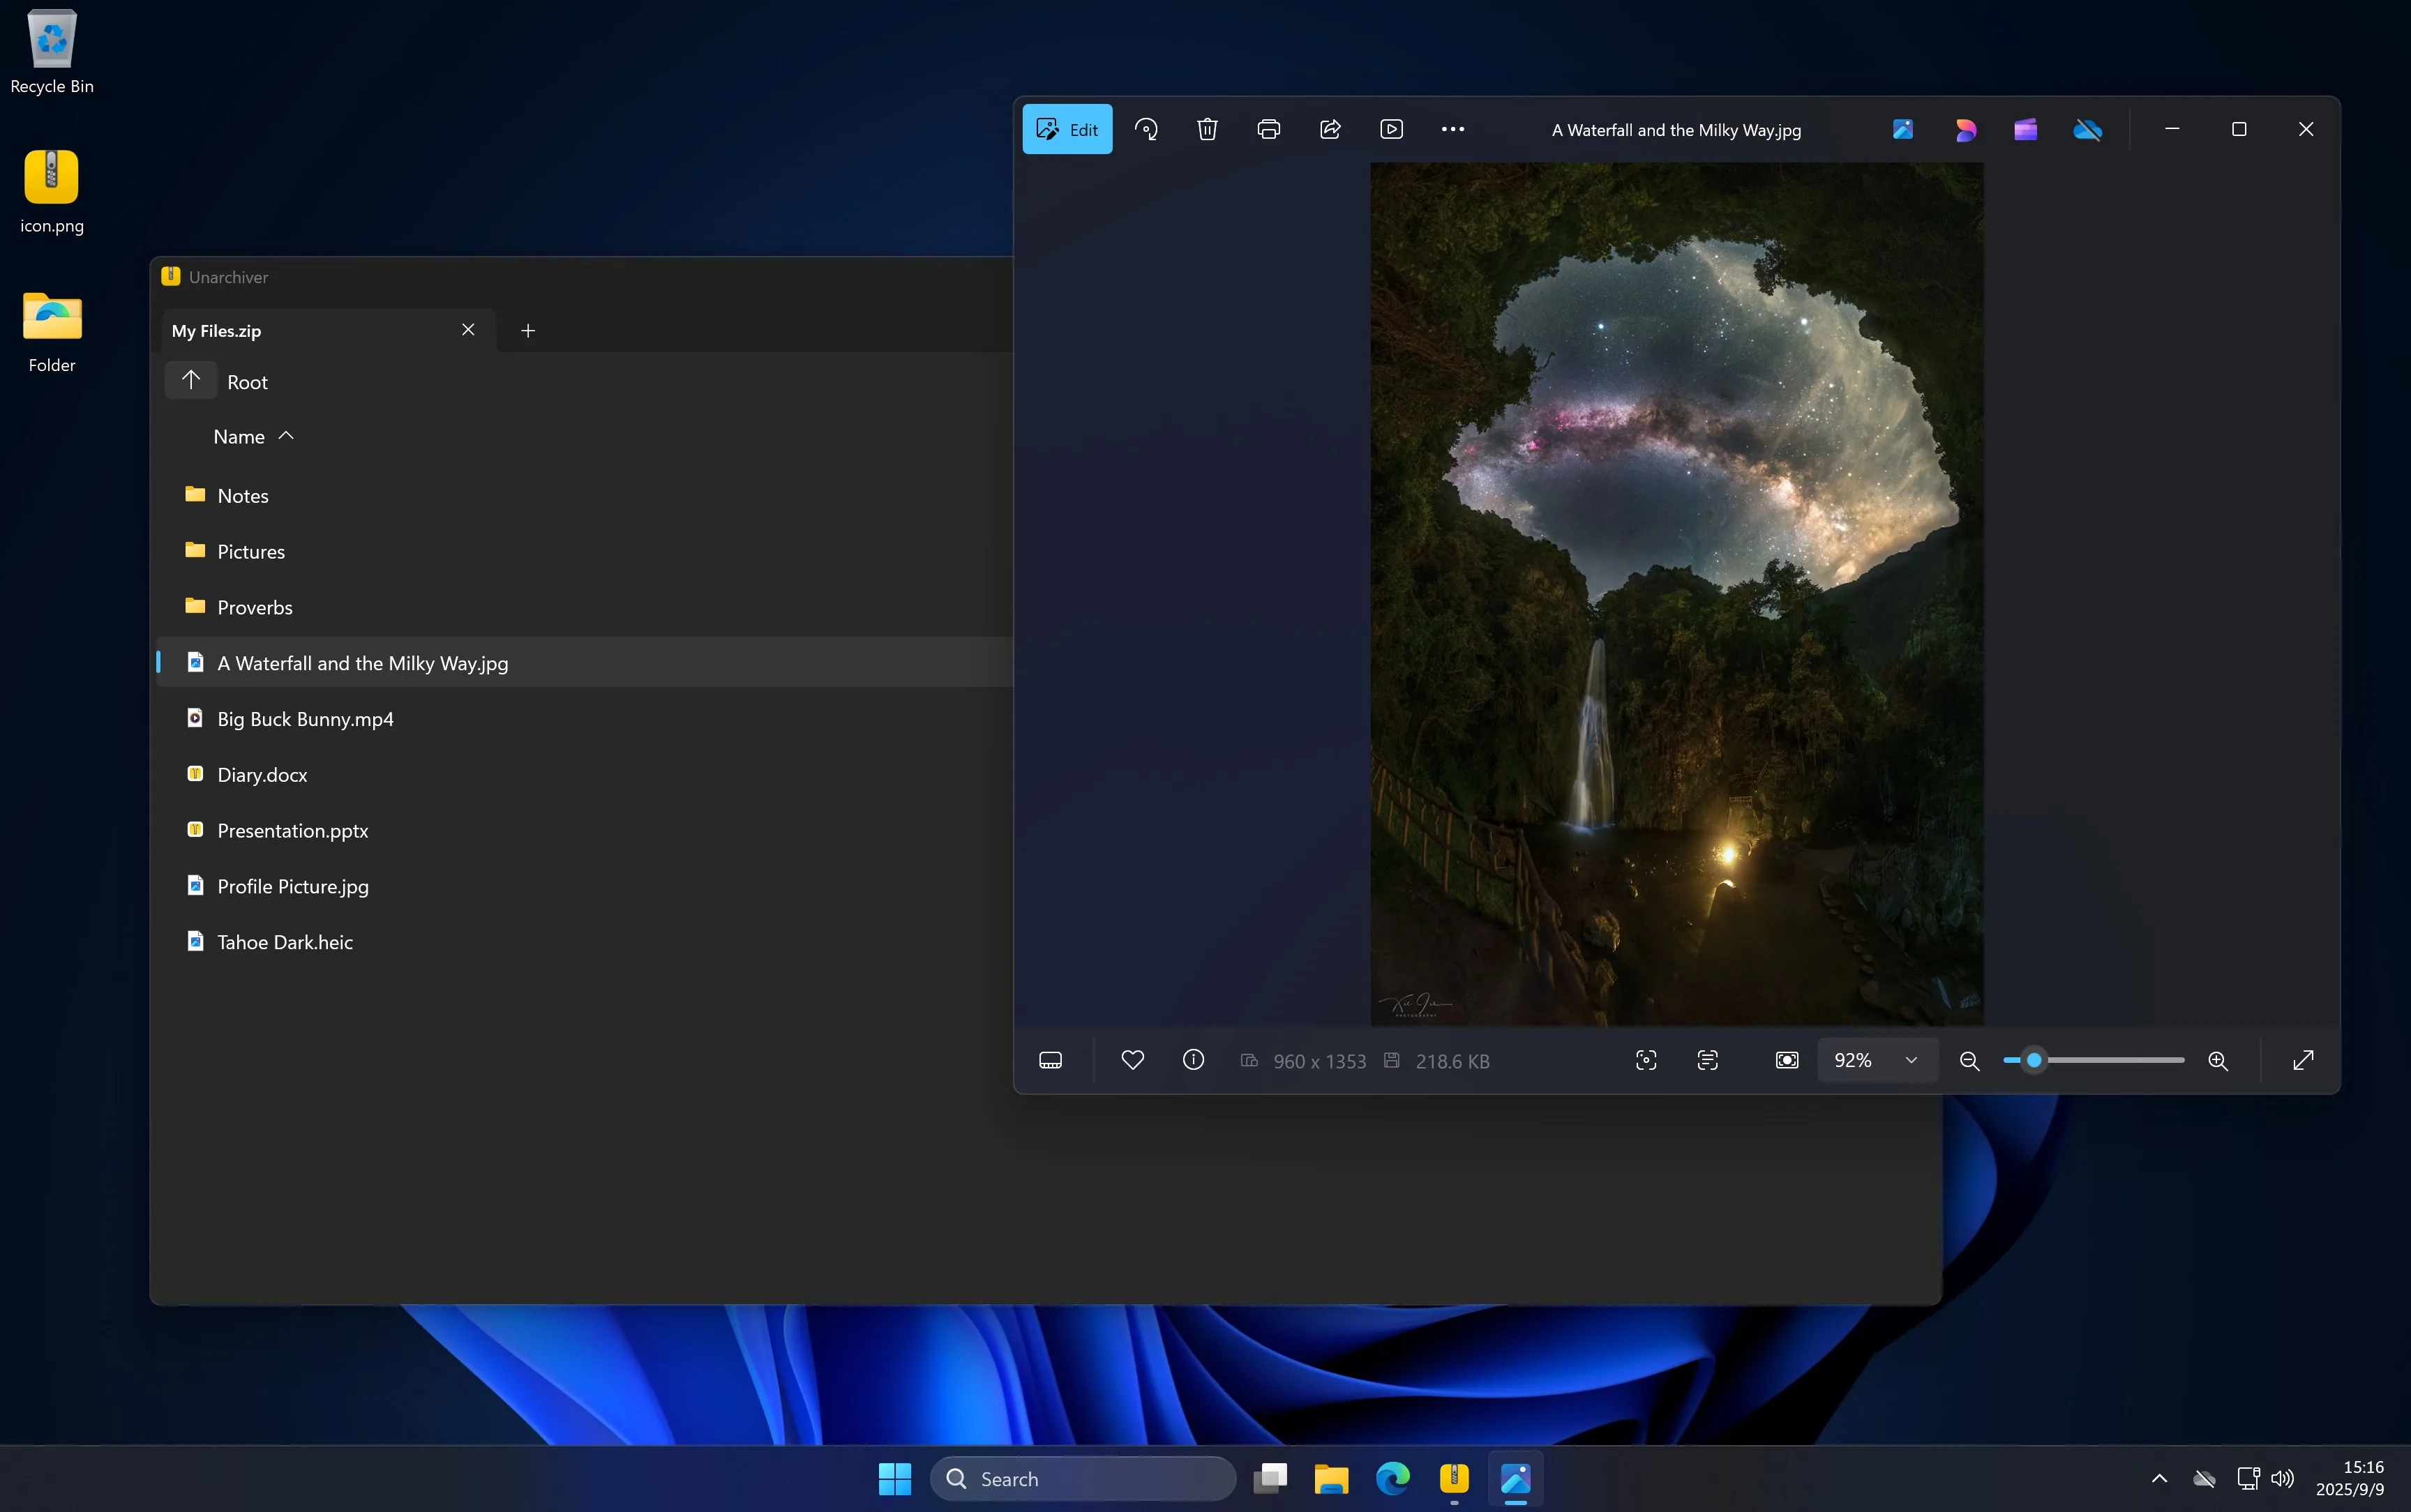Open the three-dot See more menu
This screenshot has width=2411, height=1512.
click(x=1452, y=129)
